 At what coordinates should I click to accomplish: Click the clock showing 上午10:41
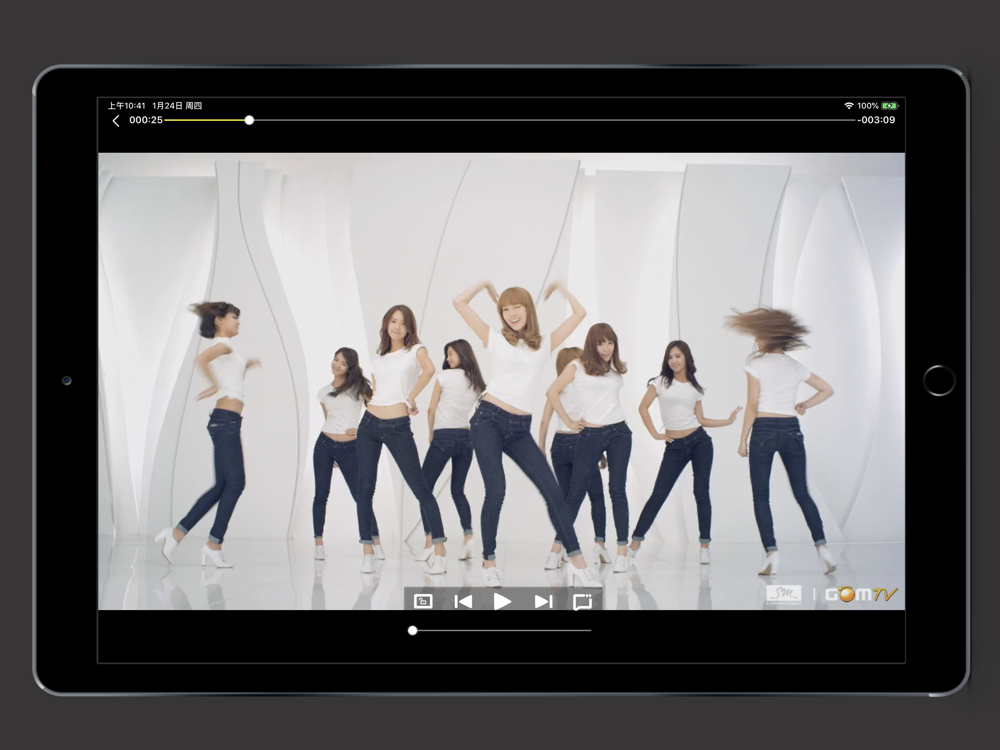tap(126, 105)
